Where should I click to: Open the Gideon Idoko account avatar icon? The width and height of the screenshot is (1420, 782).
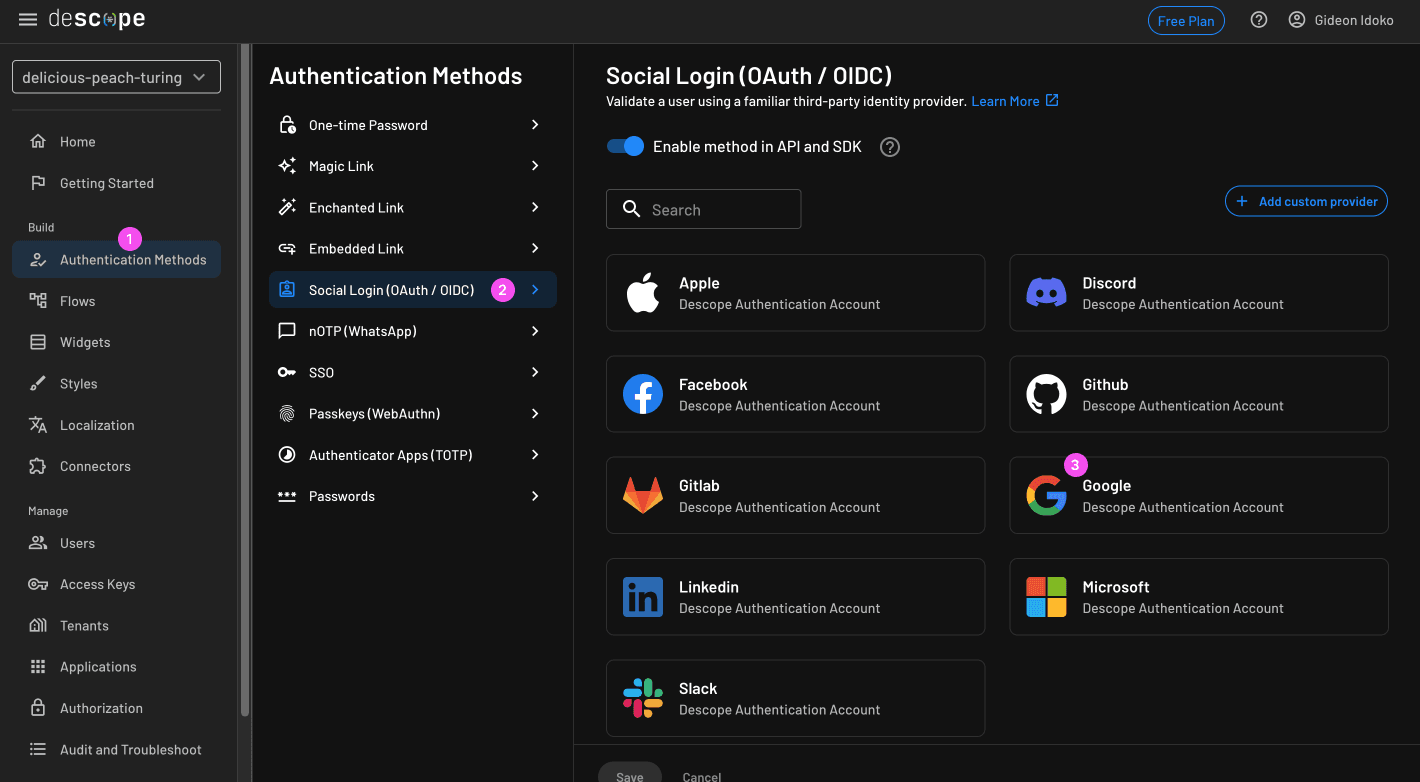click(x=1297, y=20)
